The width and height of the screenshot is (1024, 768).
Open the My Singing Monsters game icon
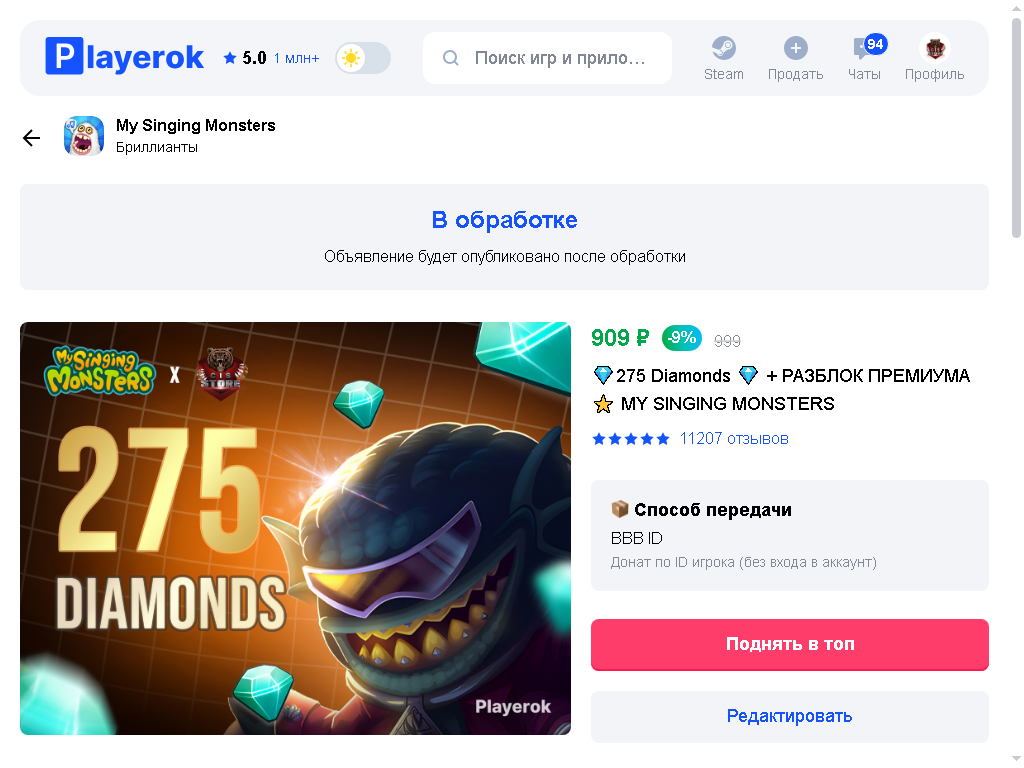(84, 136)
